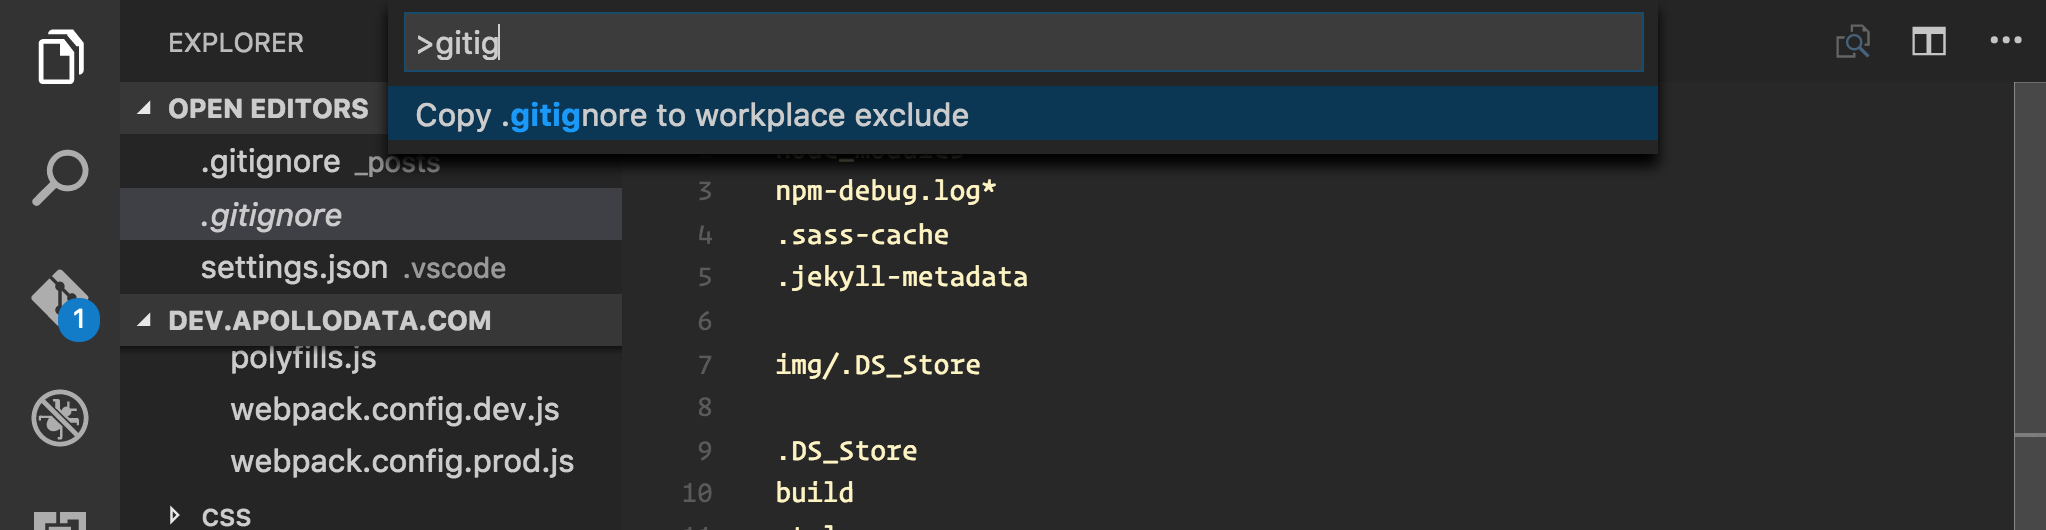Click the img/.DS_Store line
This screenshot has width=2046, height=530.
[877, 365]
